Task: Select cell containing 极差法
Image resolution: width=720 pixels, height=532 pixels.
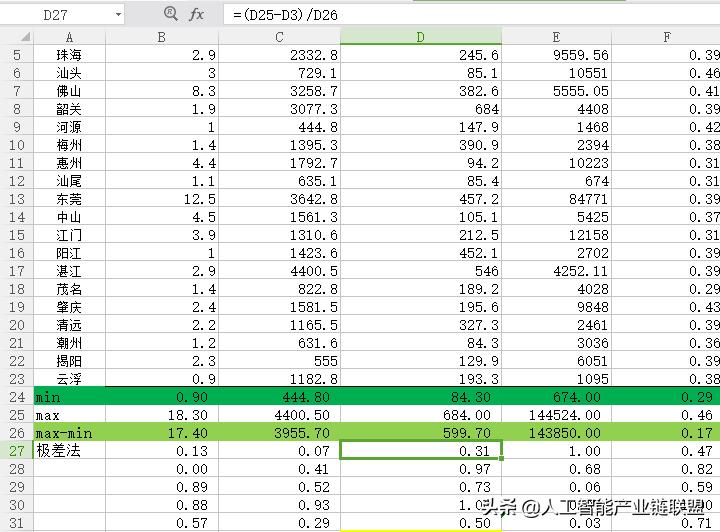Action: click(69, 450)
